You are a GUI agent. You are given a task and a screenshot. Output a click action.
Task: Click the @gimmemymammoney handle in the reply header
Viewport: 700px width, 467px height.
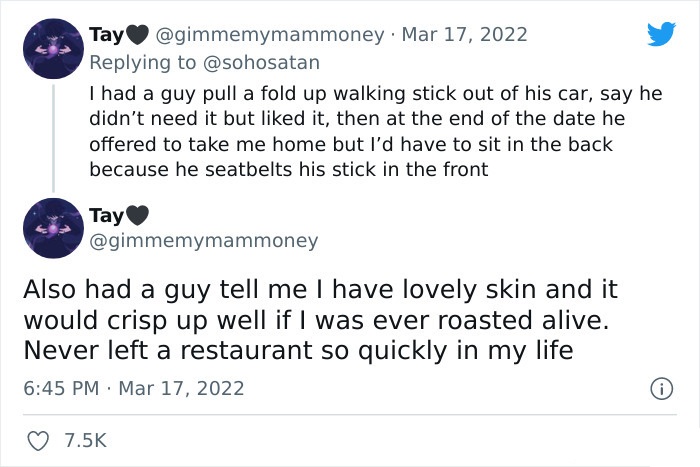pyautogui.click(x=269, y=35)
